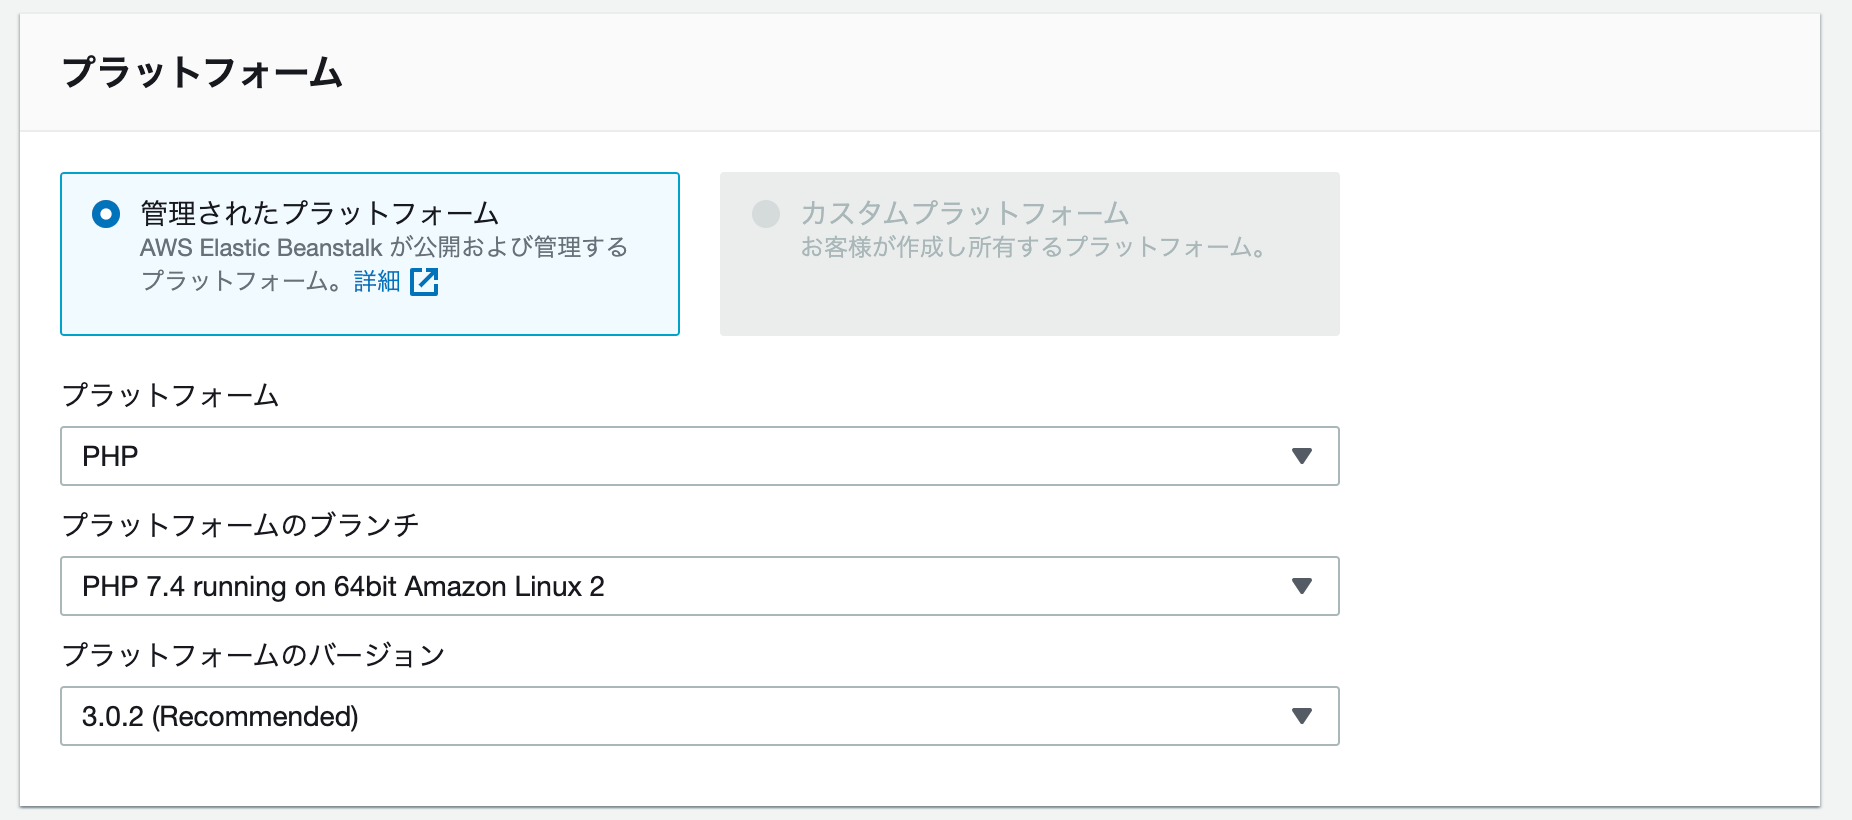Click the disabled custom platform card
The width and height of the screenshot is (1852, 820).
[1030, 253]
